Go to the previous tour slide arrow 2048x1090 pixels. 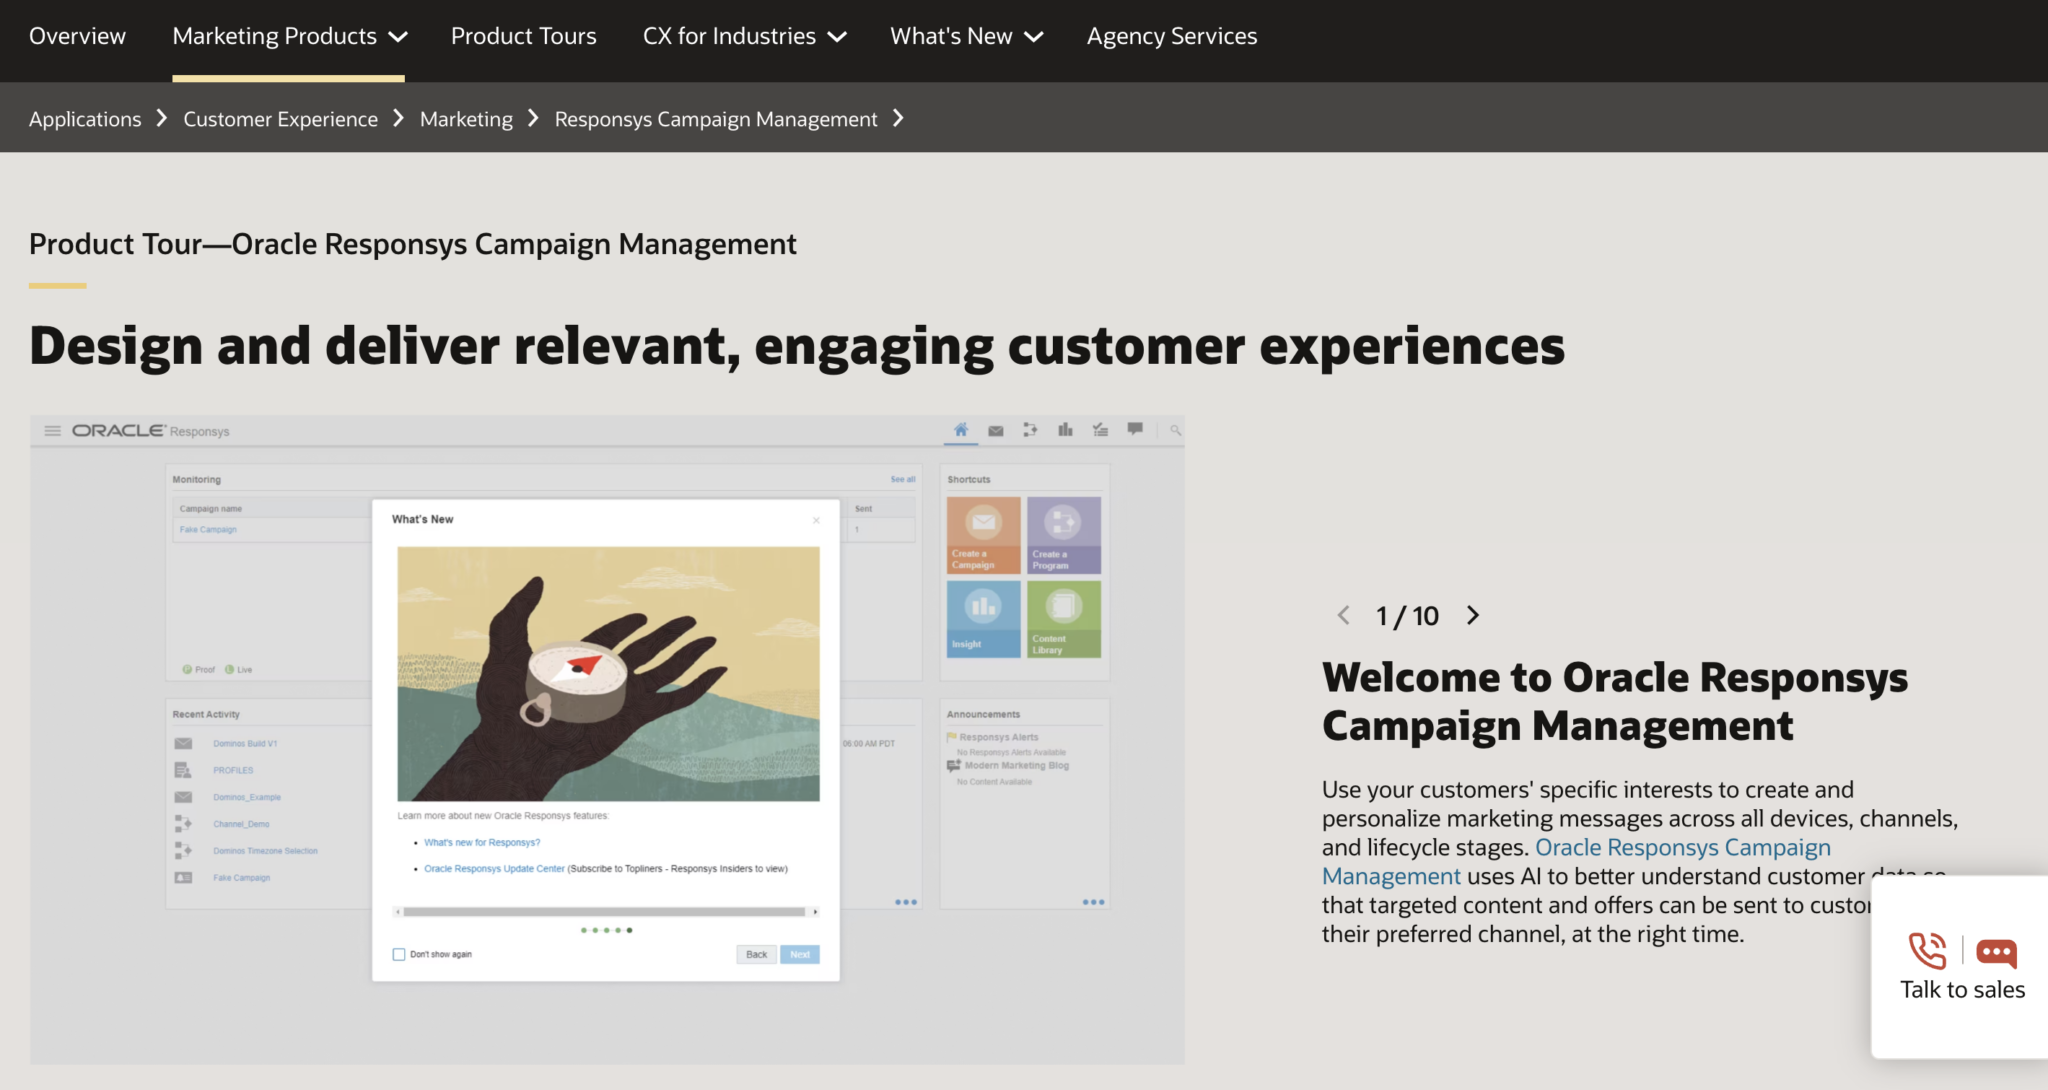[1344, 615]
